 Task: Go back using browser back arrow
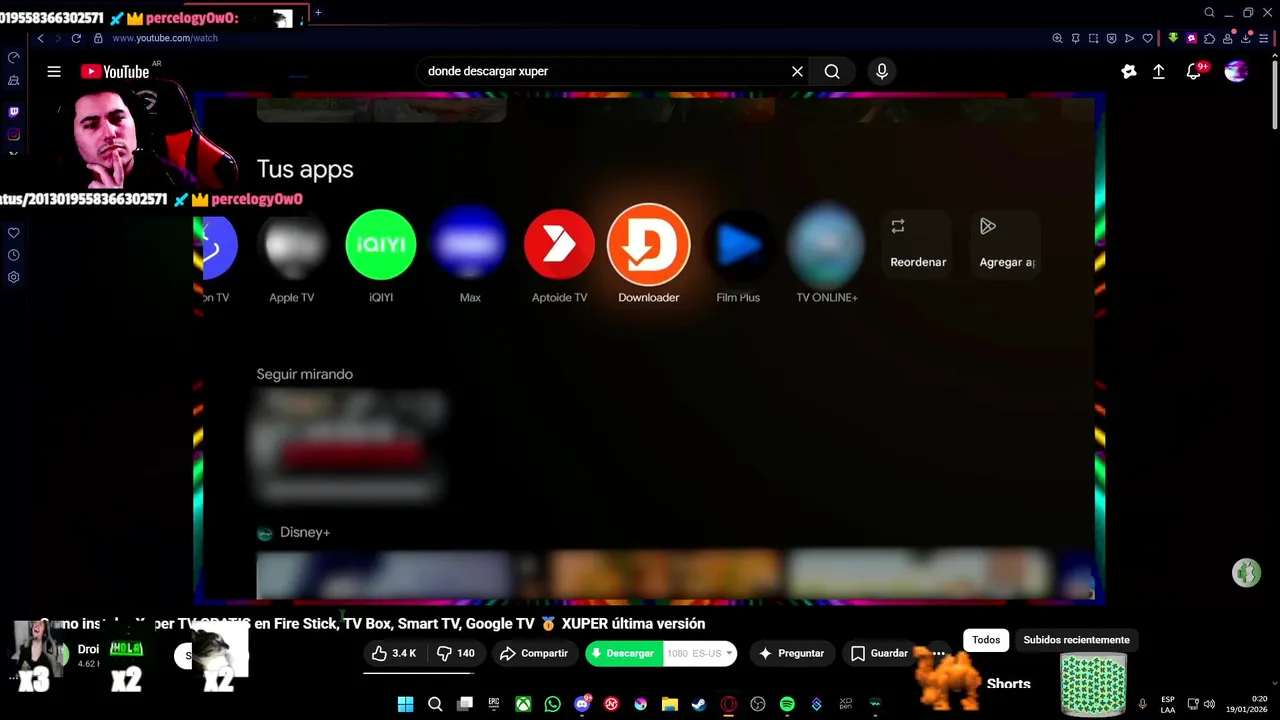tap(40, 38)
